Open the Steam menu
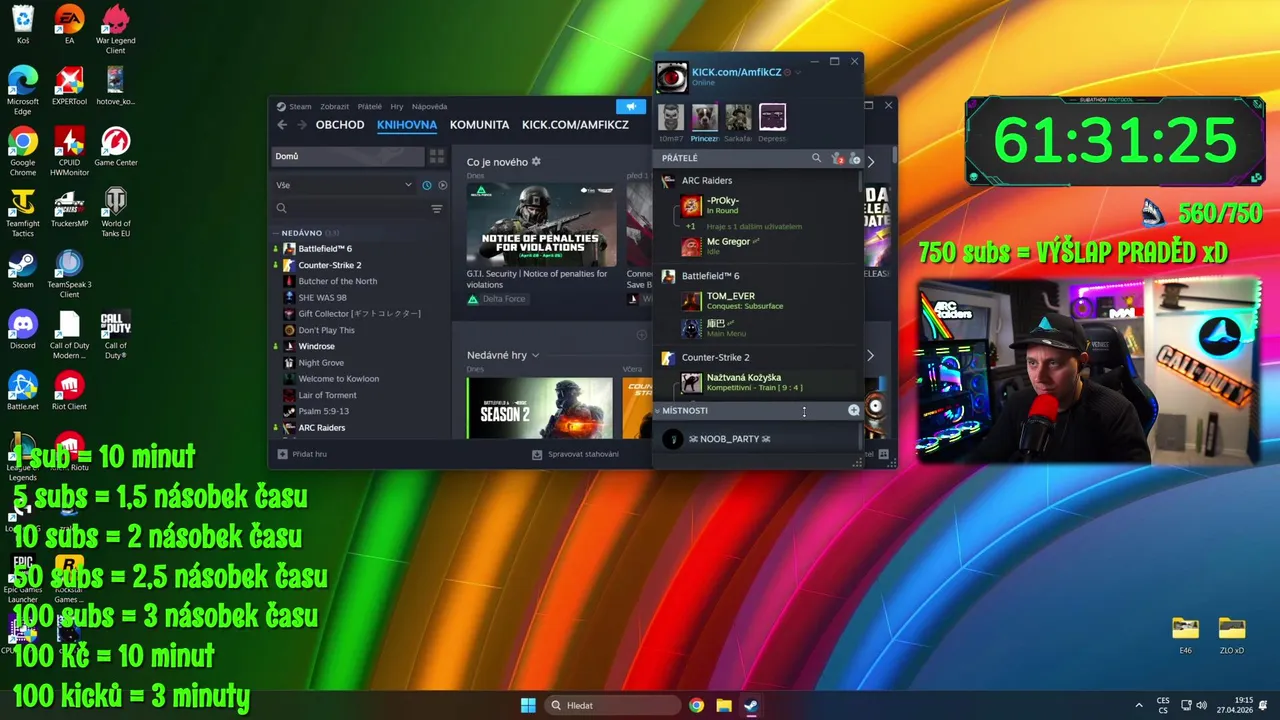 pyautogui.click(x=300, y=106)
